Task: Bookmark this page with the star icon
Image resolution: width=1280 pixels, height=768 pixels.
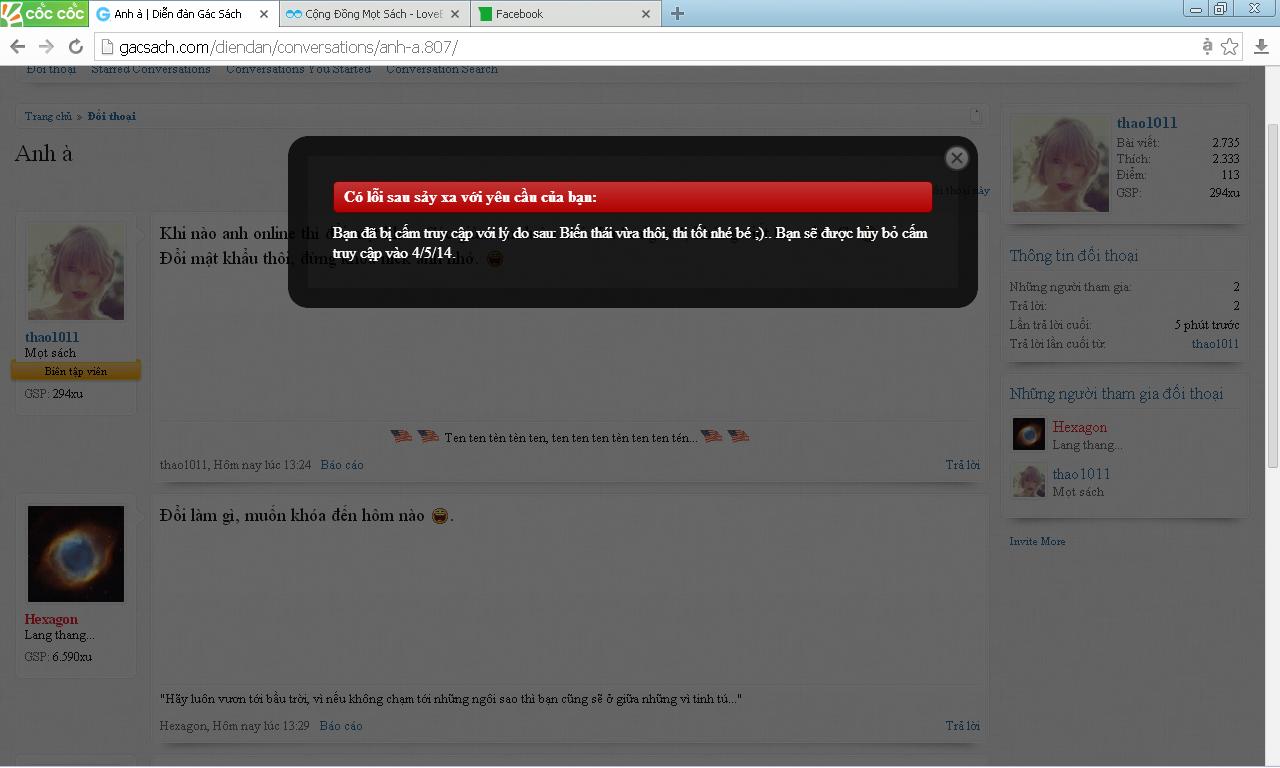Action: click(1230, 46)
